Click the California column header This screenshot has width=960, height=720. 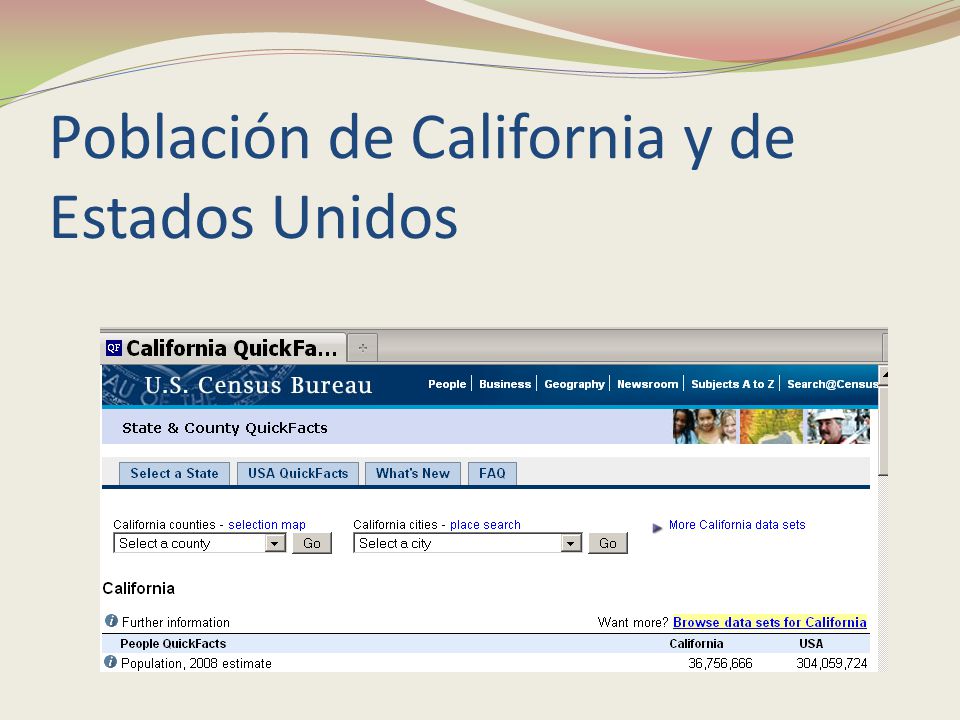(x=696, y=643)
